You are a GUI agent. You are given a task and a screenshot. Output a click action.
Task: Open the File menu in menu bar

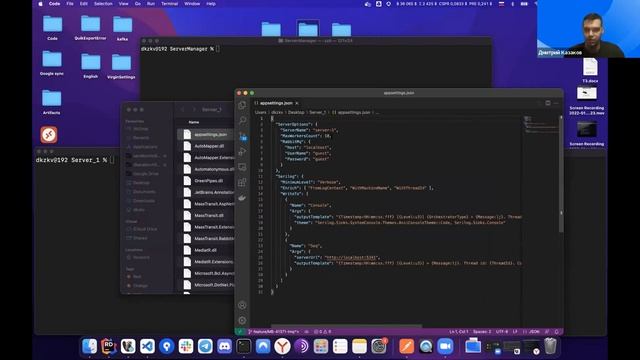[x=70, y=4]
